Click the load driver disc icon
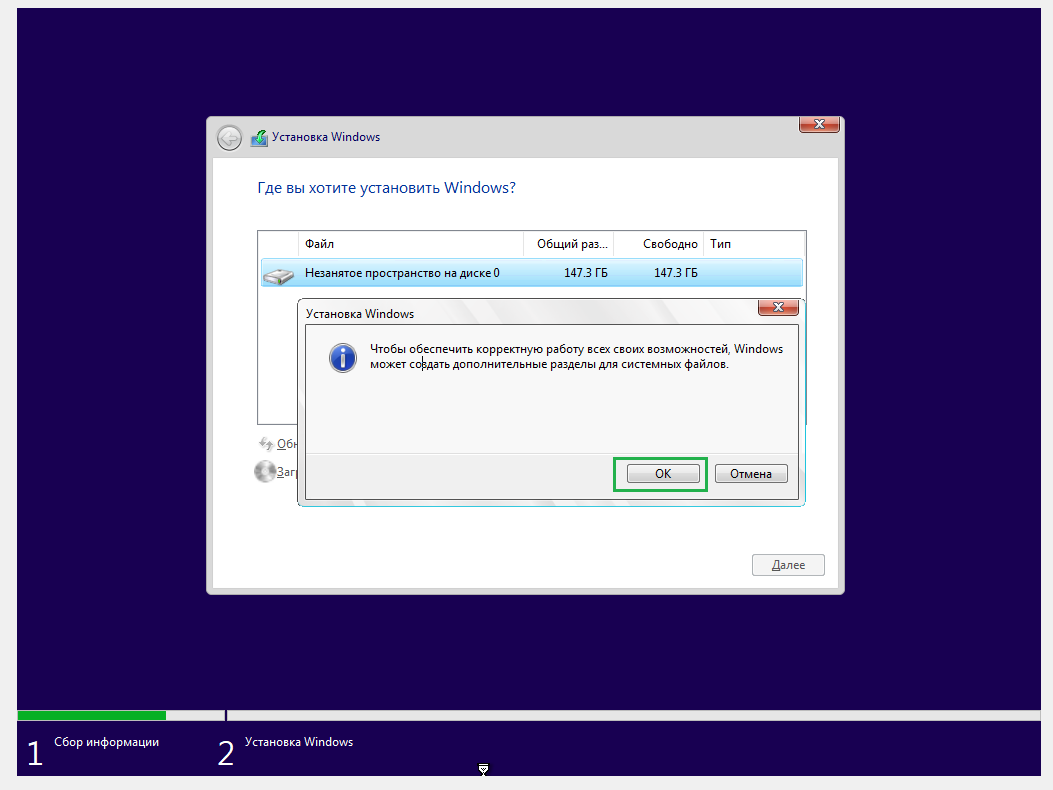The width and height of the screenshot is (1053, 790). tap(265, 471)
